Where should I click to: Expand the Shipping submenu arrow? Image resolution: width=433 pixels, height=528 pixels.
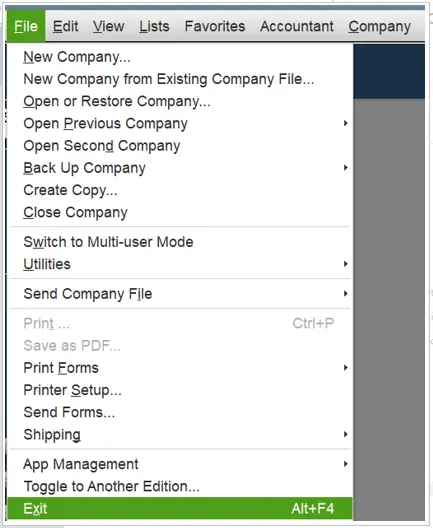(x=345, y=434)
